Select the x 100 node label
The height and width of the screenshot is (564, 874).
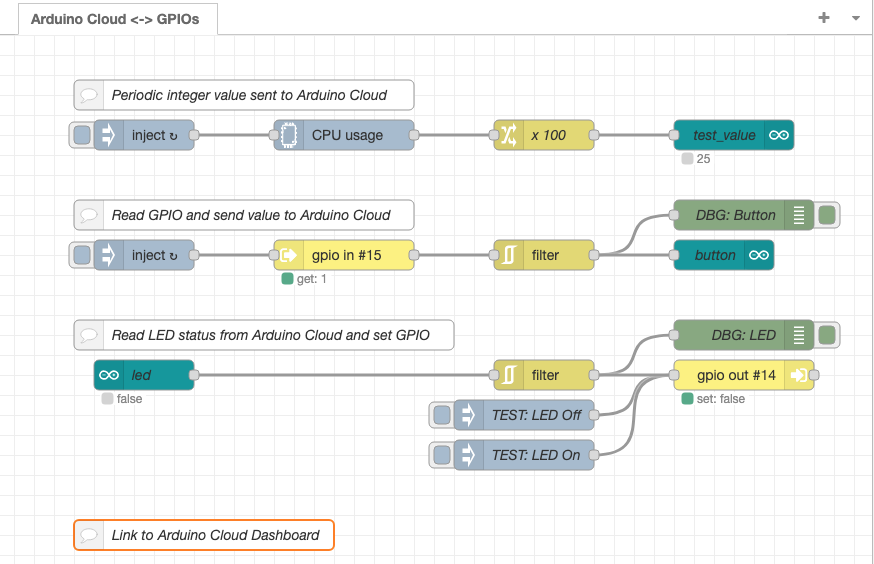pyautogui.click(x=548, y=135)
